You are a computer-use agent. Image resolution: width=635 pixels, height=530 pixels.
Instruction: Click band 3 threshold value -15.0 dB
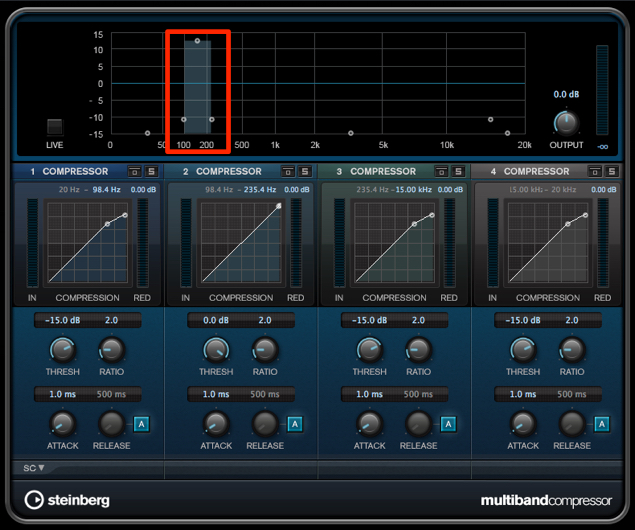[369, 320]
